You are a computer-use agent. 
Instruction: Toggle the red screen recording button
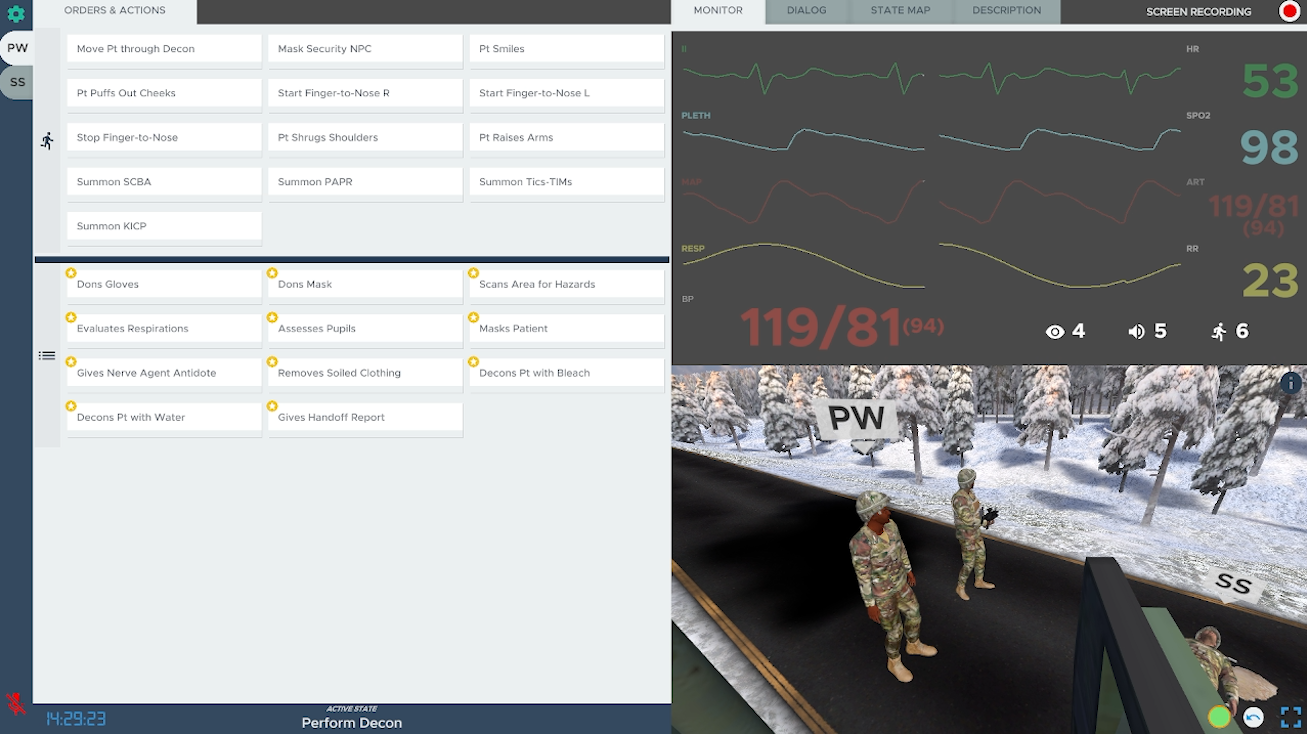1289,12
